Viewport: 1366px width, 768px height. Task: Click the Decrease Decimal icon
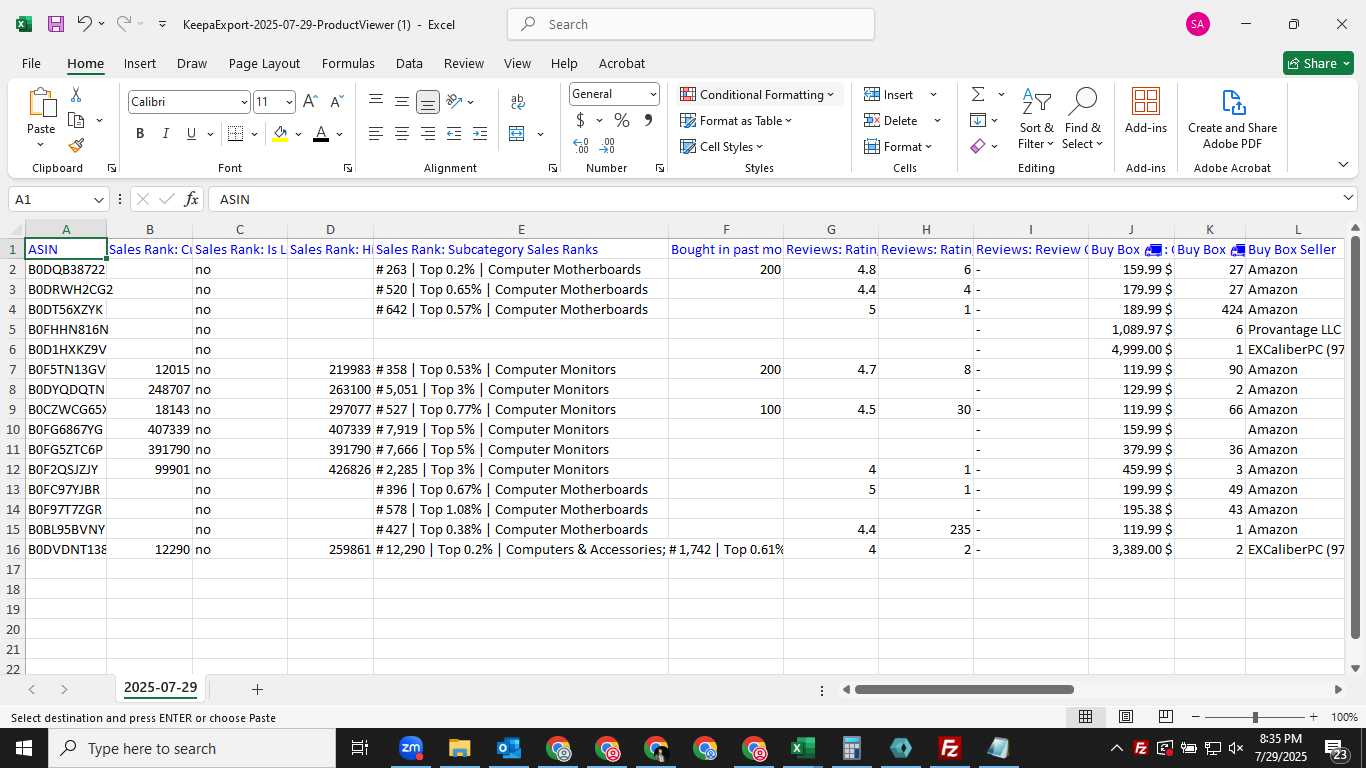pos(607,146)
